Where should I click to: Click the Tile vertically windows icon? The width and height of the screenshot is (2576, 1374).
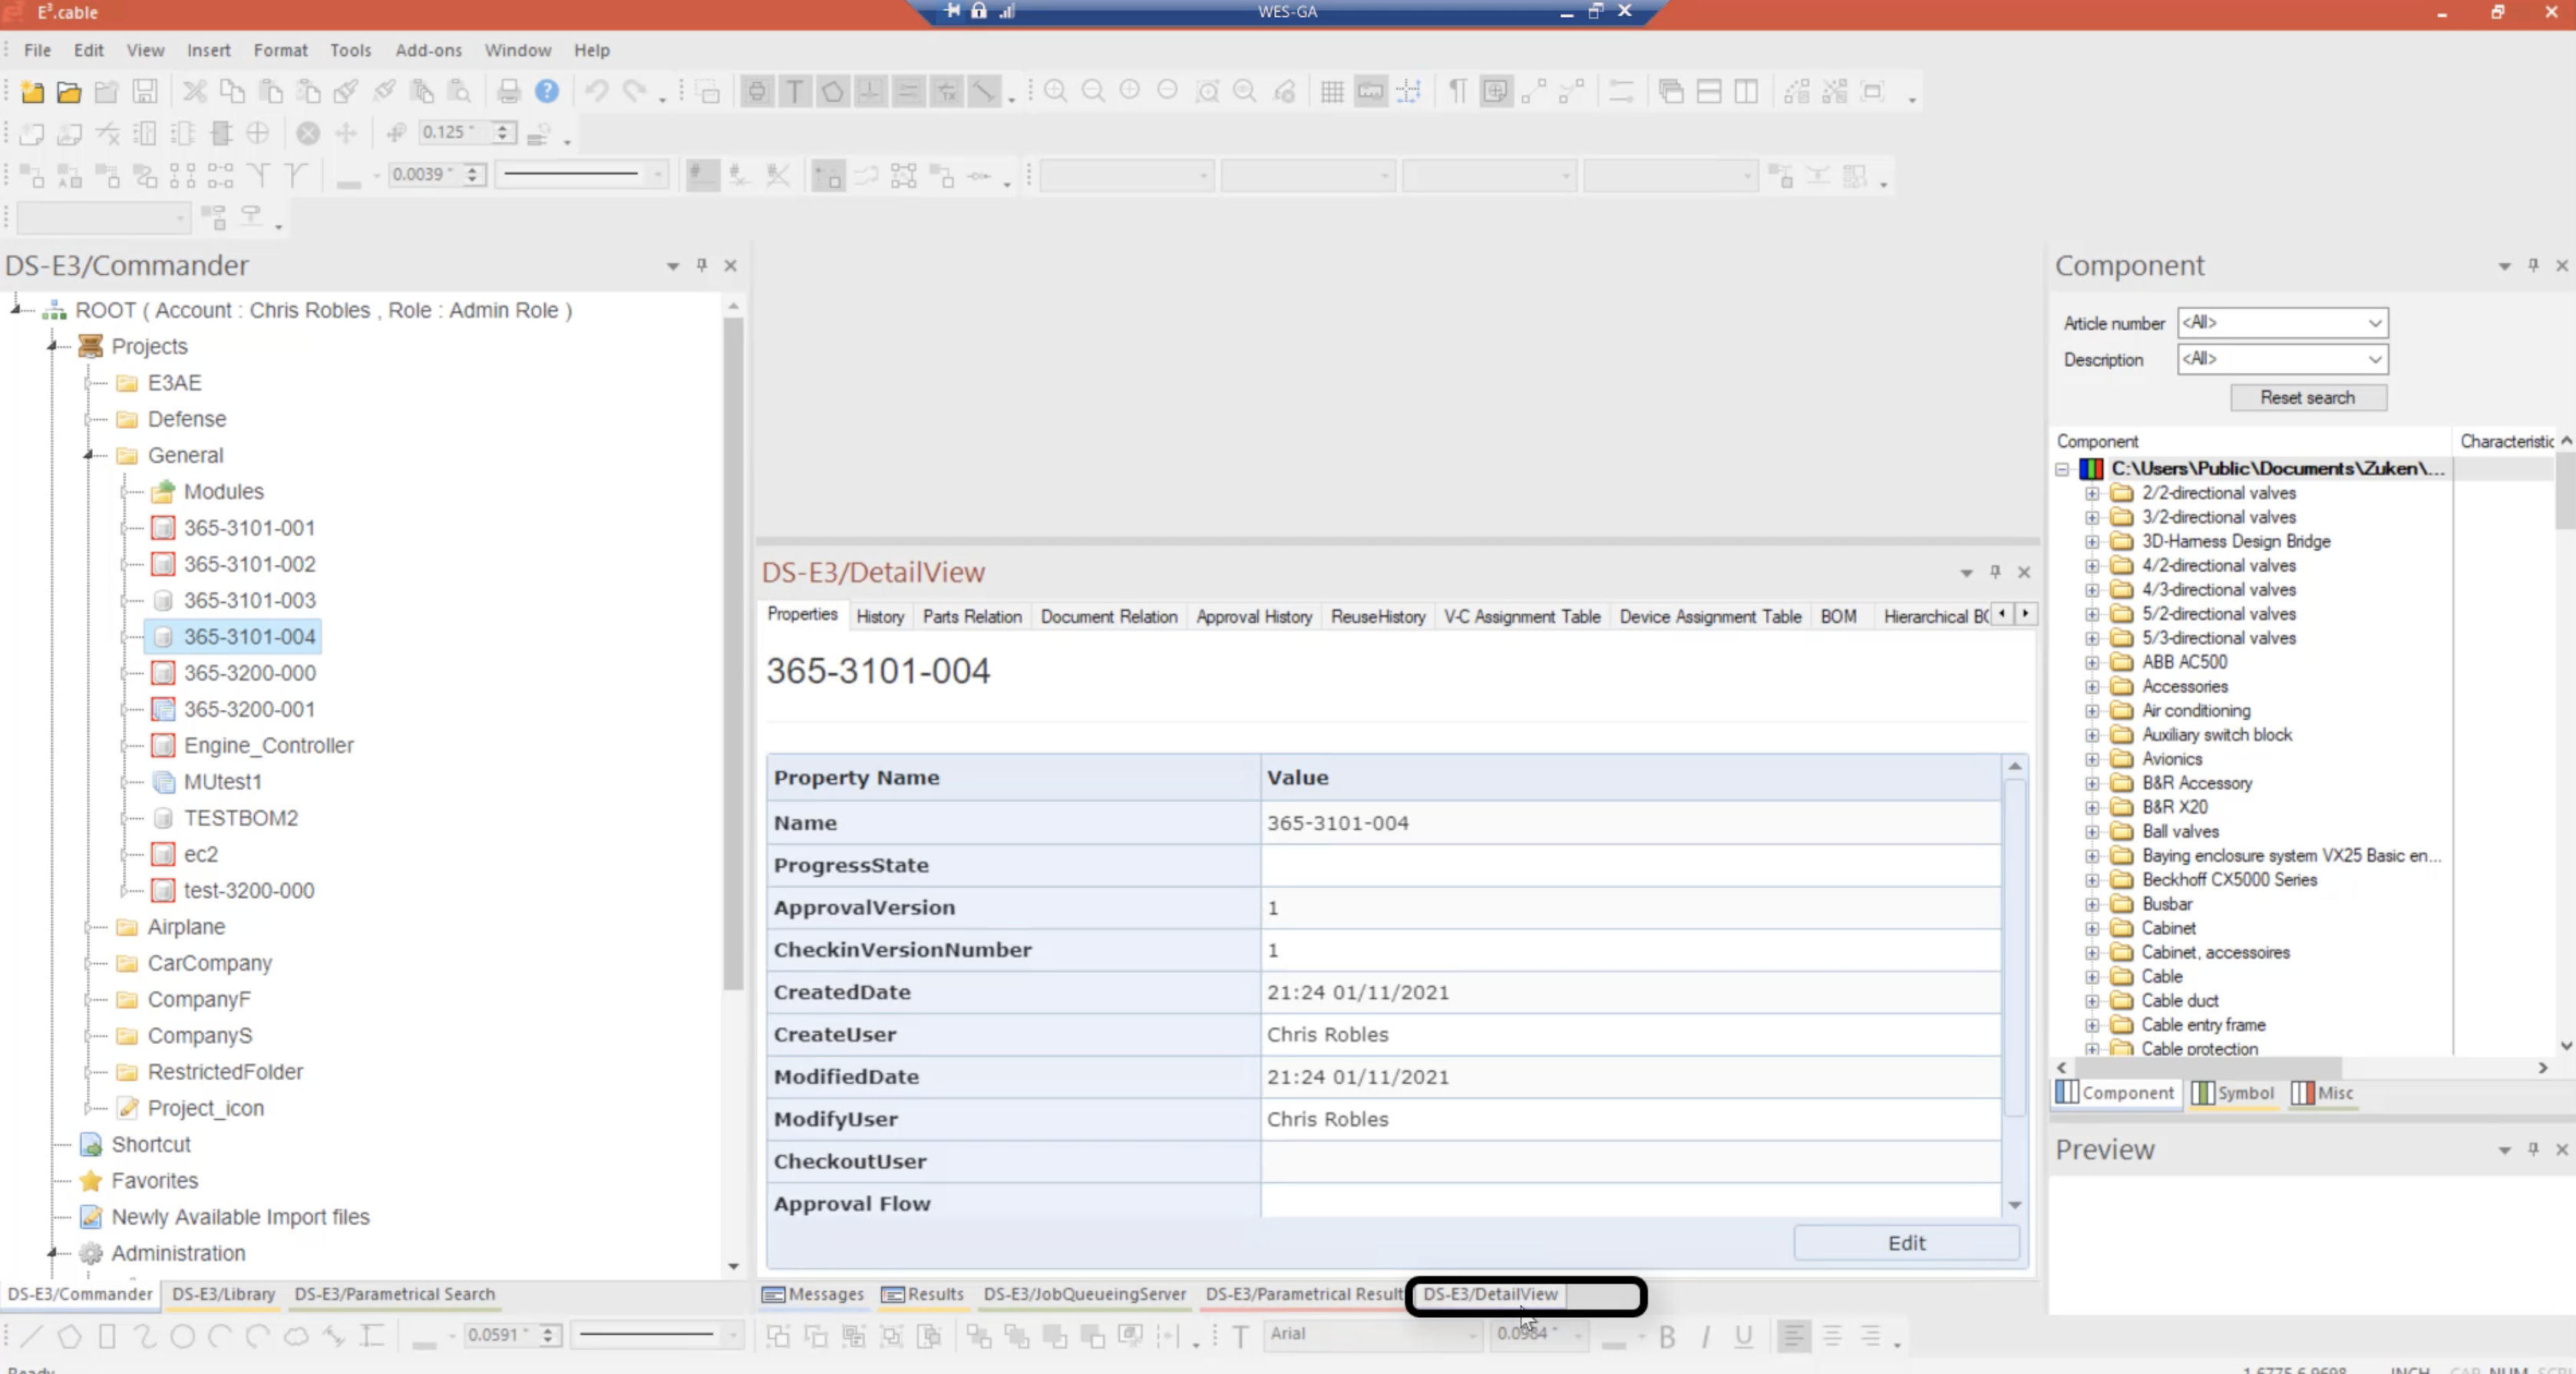coord(1746,92)
